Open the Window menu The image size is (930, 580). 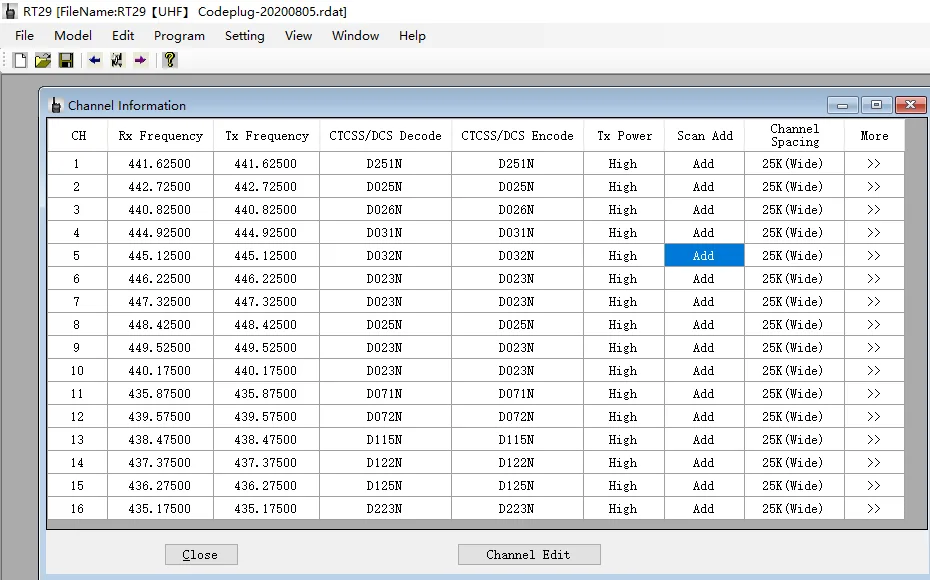click(x=355, y=36)
